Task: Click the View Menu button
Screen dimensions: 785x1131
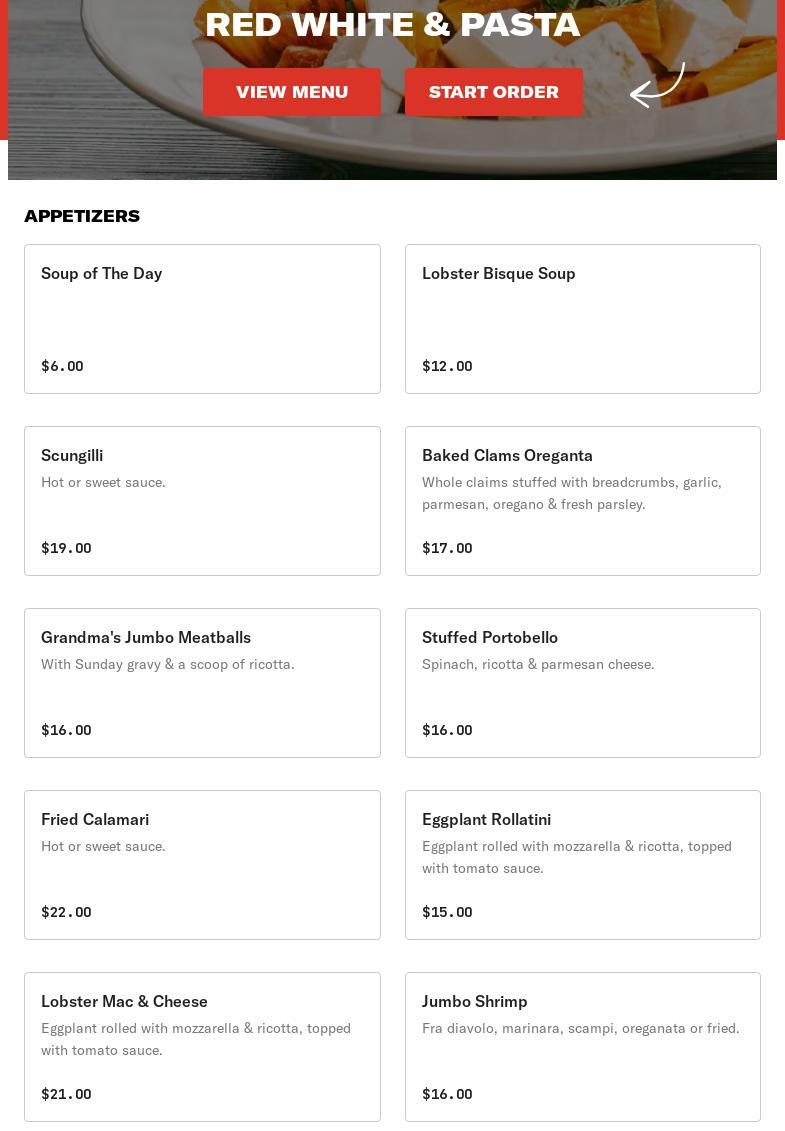Action: click(292, 92)
